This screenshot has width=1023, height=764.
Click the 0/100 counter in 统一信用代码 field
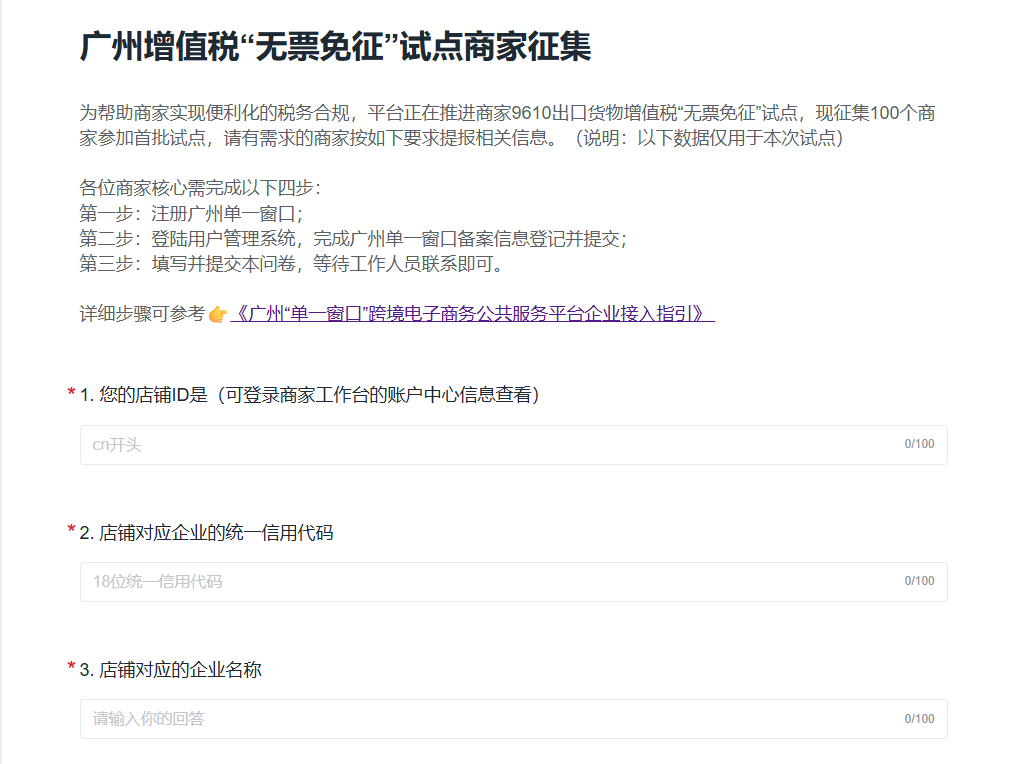click(919, 581)
